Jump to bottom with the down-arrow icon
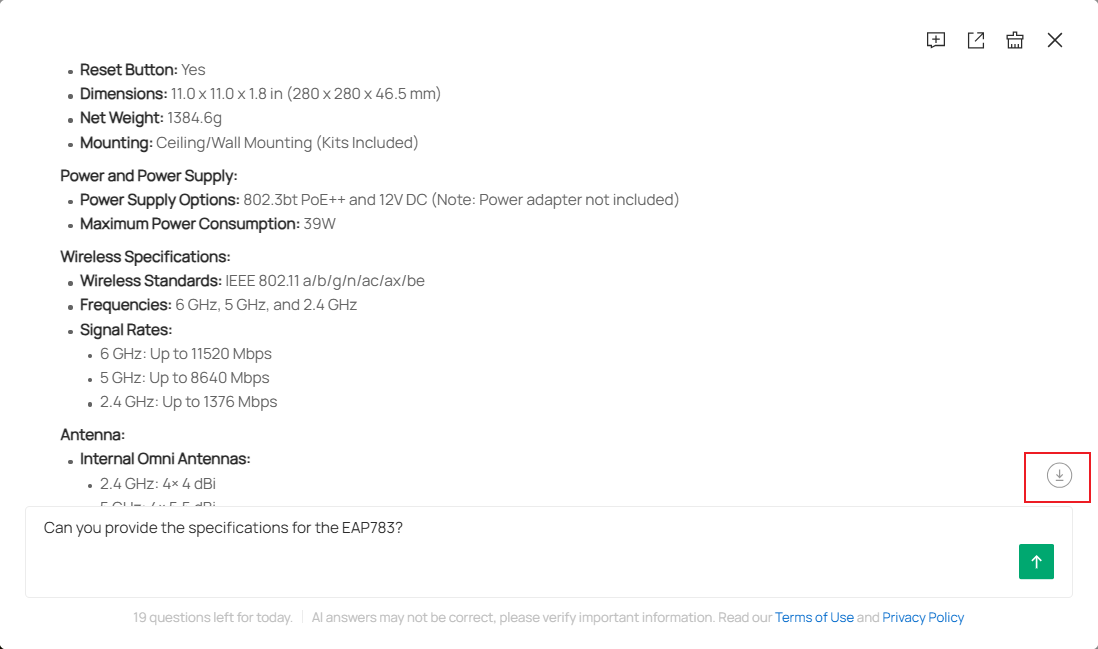The image size is (1098, 649). [1059, 476]
